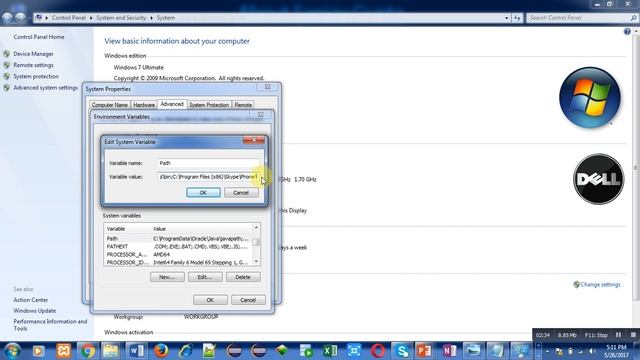Click the refresh button beside address bar

coord(517,18)
